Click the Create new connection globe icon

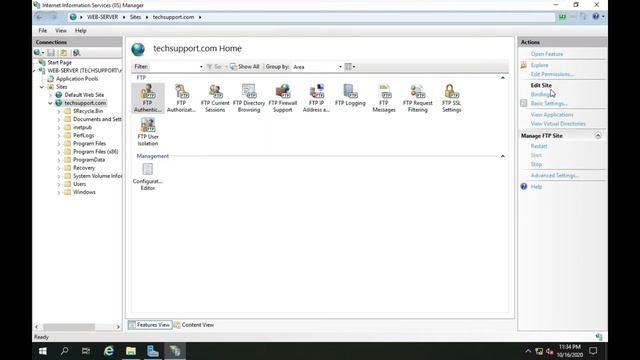tap(38, 53)
